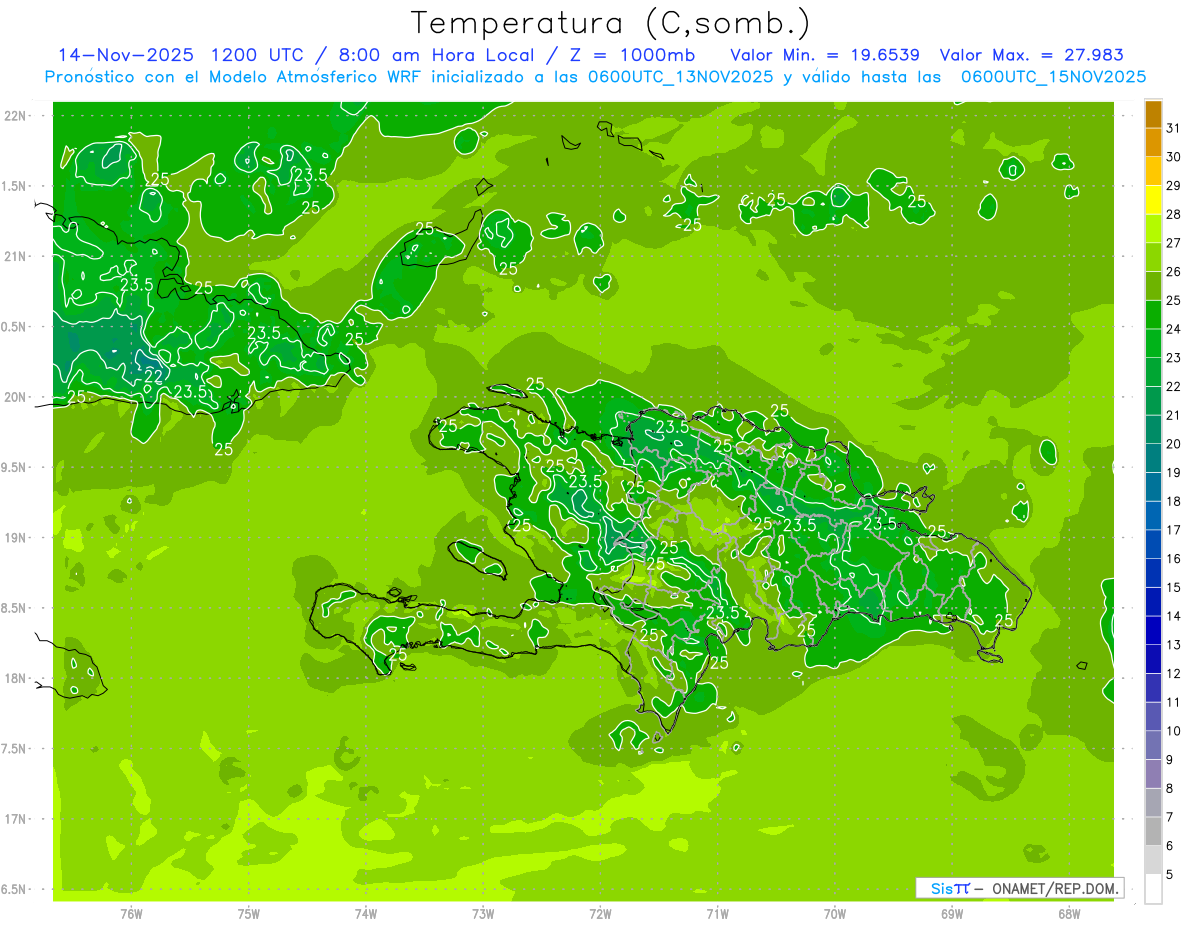Click the "72W" longitude axis label
Viewport: 1200px width, 927px height.
tap(600, 913)
